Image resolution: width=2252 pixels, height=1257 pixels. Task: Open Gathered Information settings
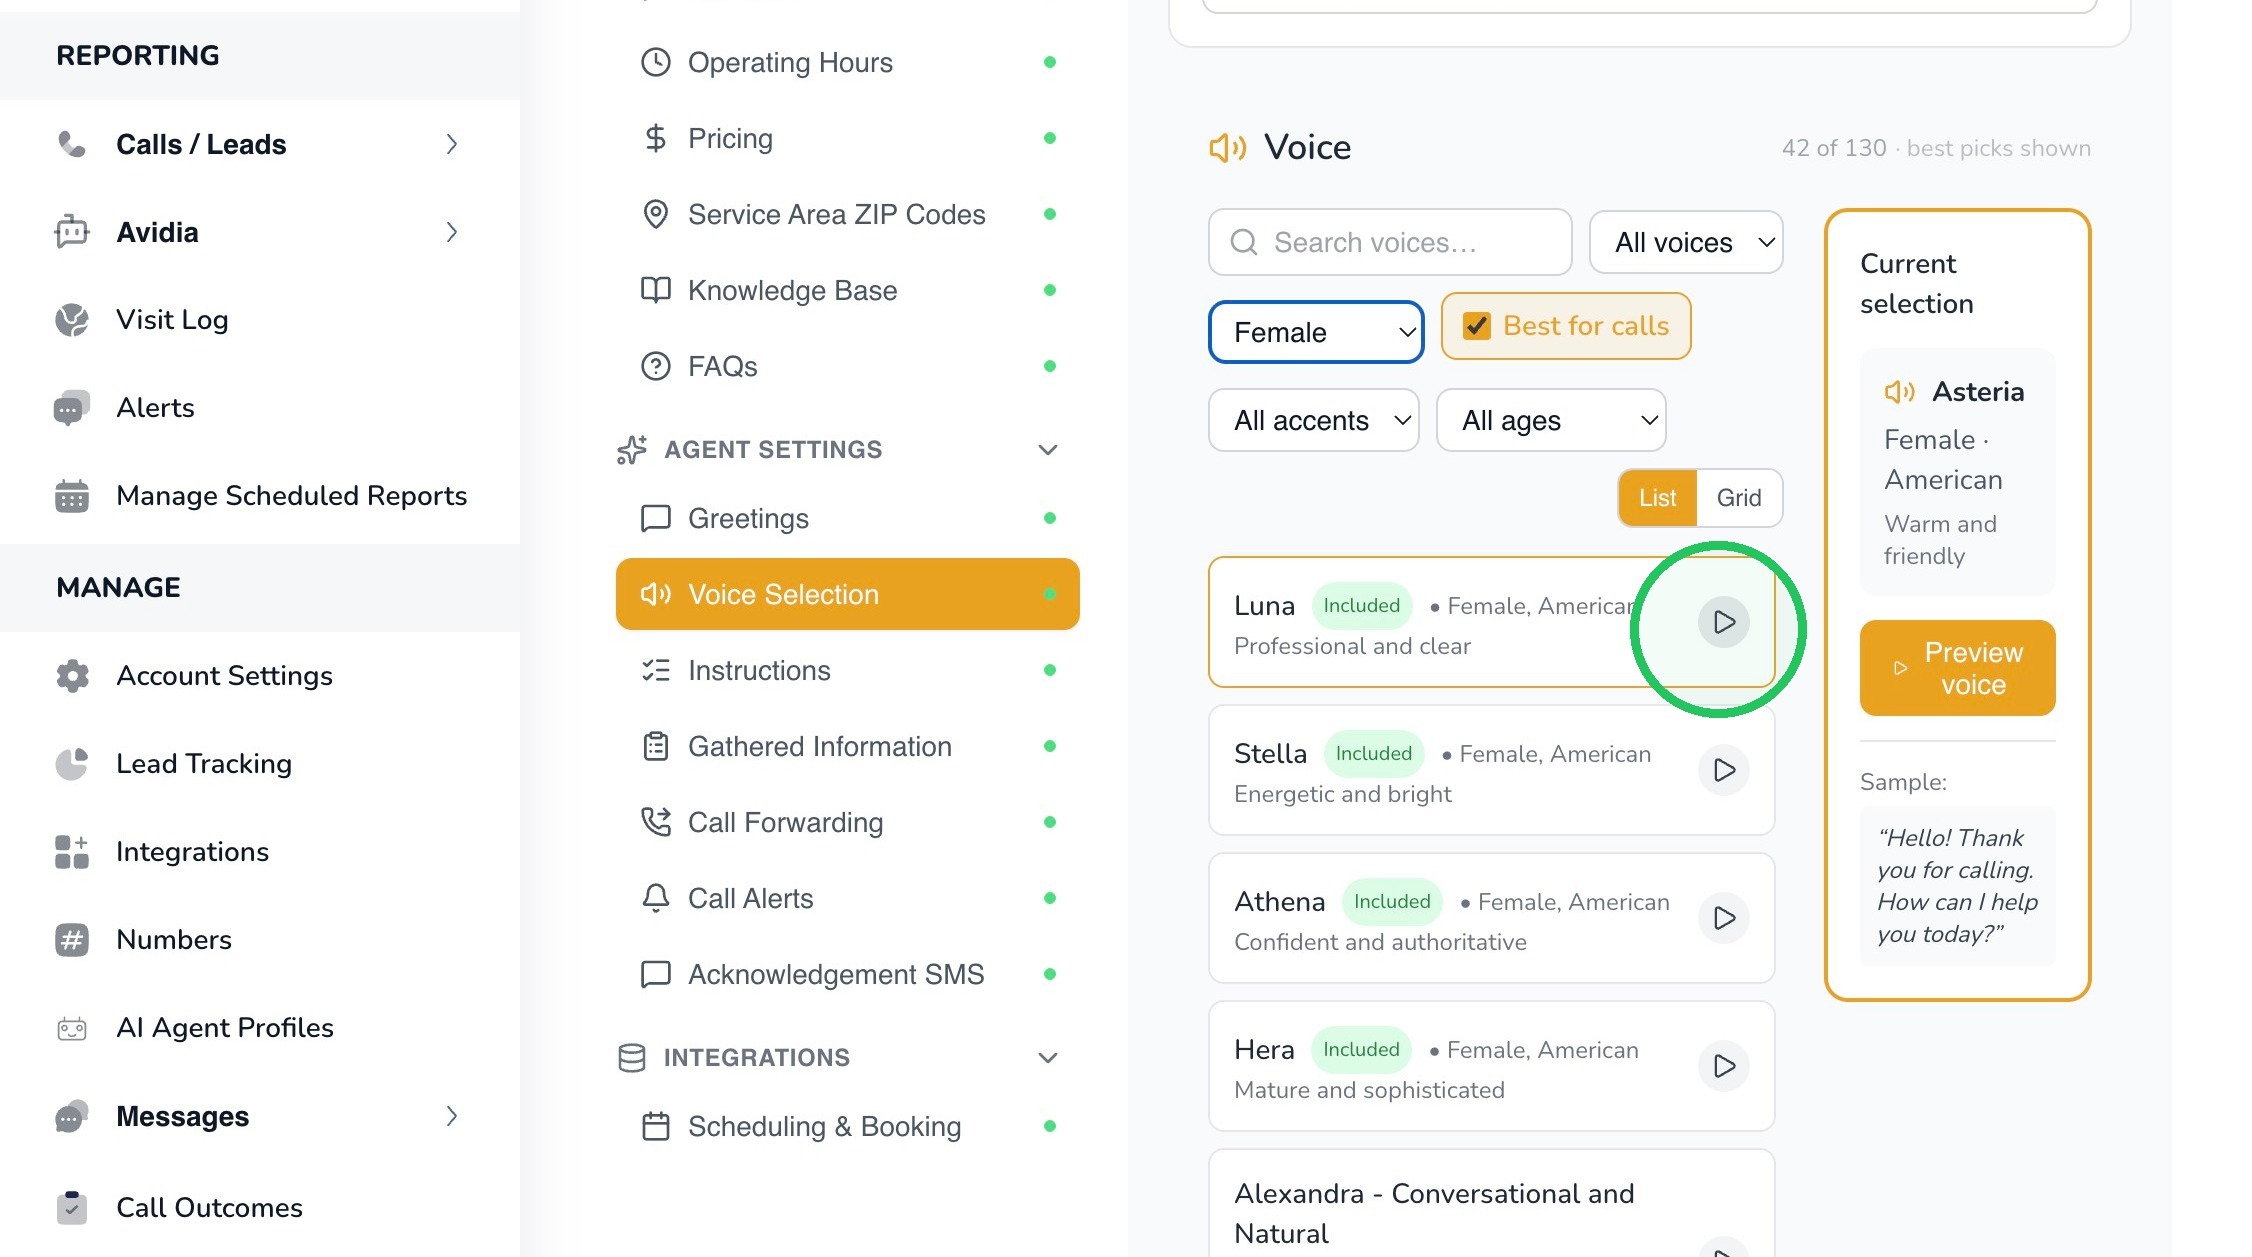[848, 746]
